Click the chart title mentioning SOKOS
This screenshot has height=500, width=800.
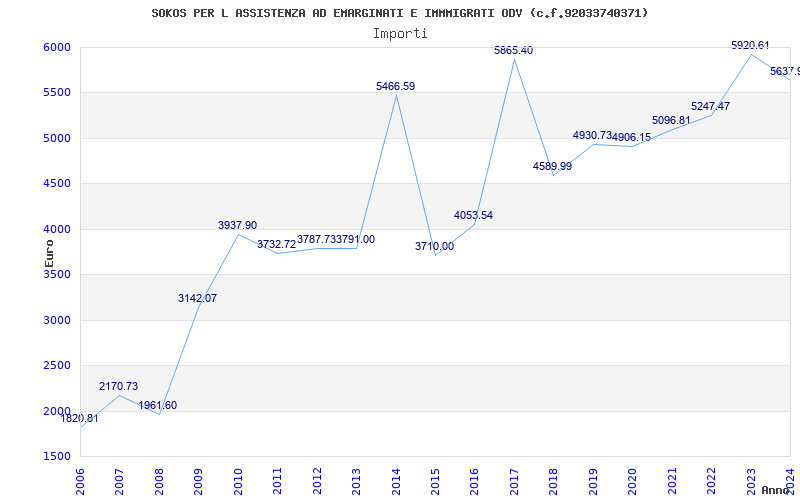point(399,13)
